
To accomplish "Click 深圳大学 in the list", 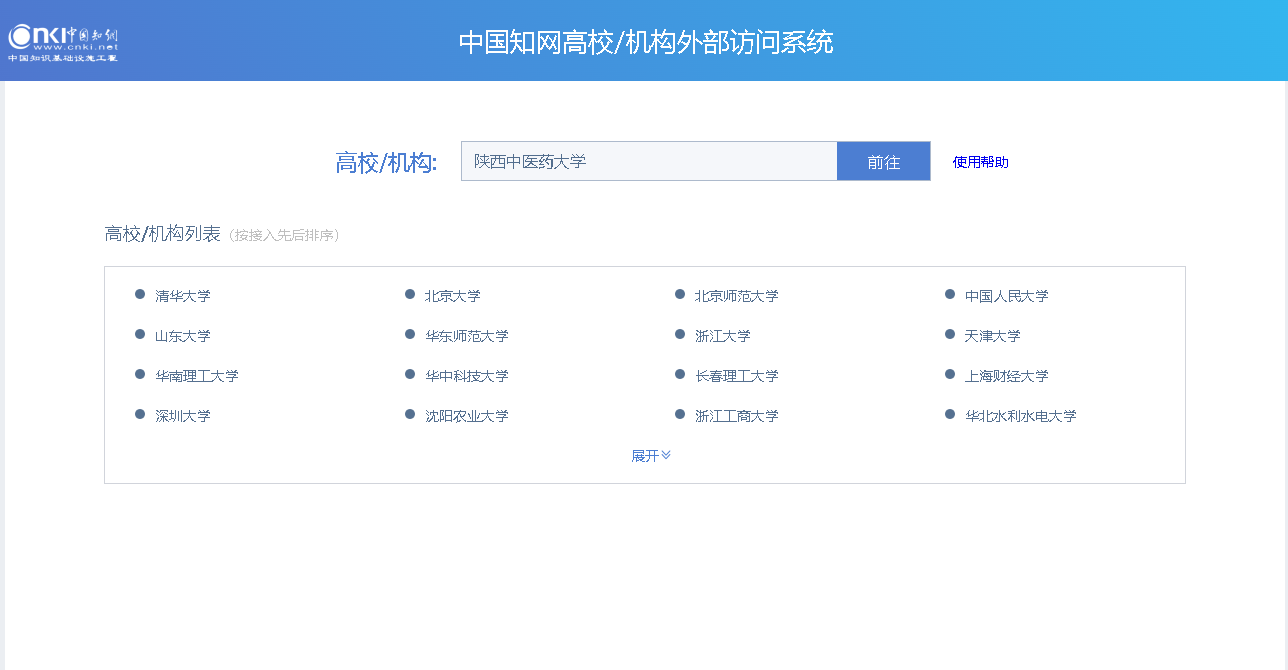I will tap(183, 416).
